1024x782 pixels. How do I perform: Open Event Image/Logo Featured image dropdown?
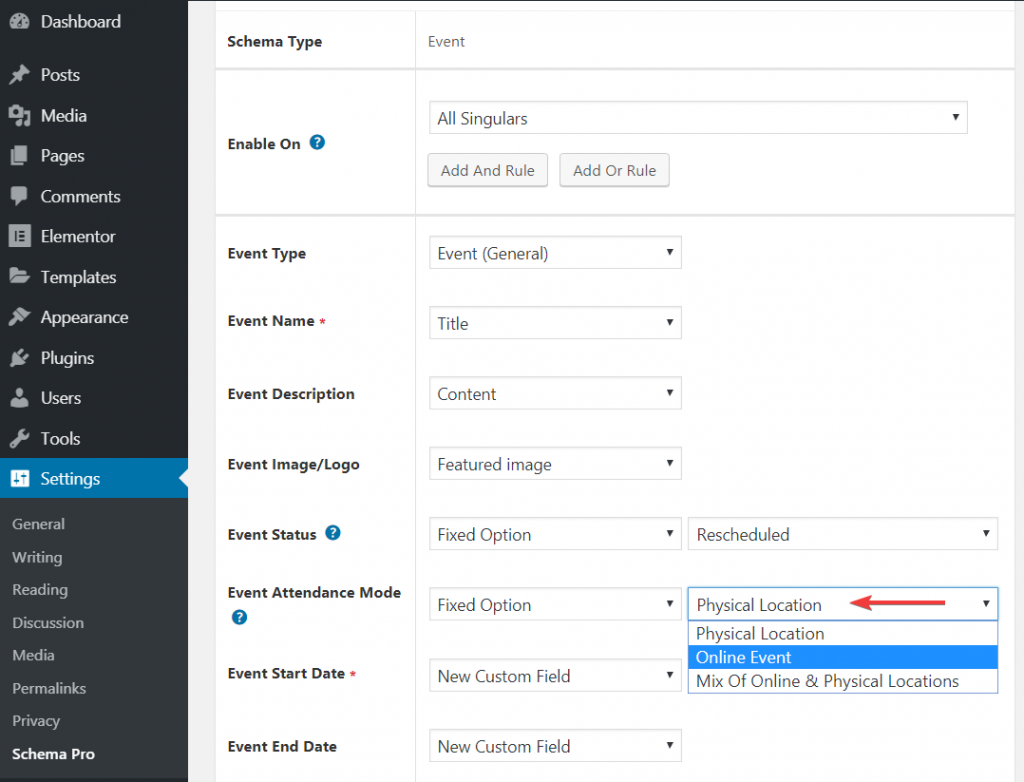tap(555, 464)
